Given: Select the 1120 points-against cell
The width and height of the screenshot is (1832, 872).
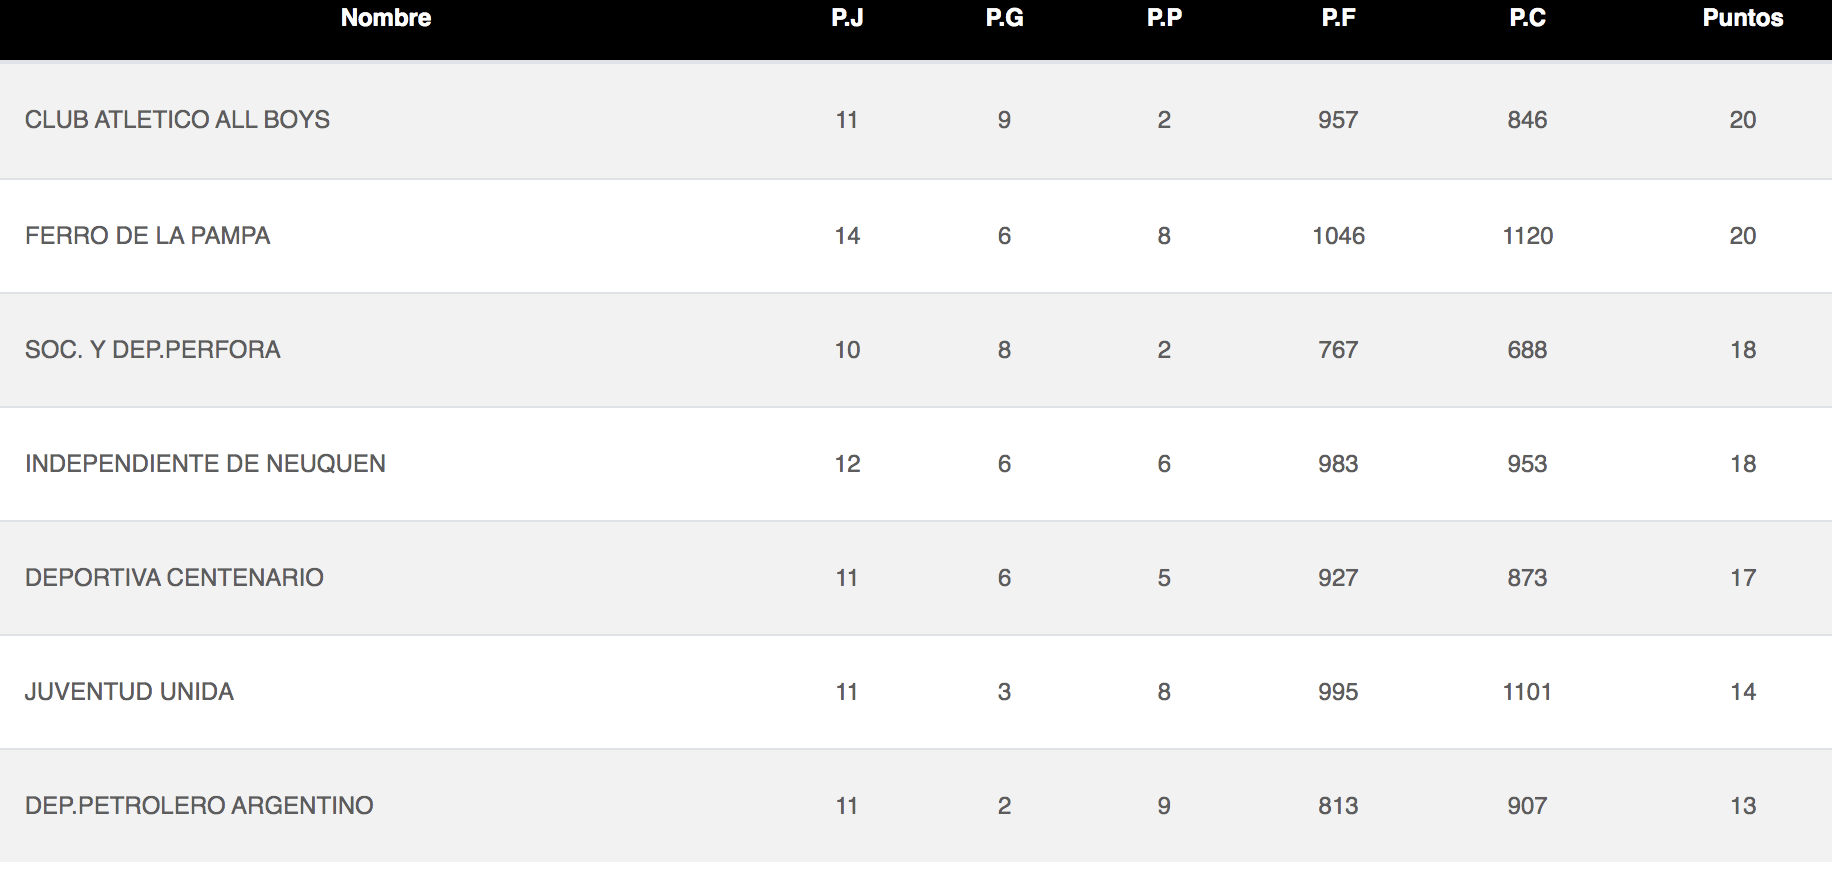Looking at the screenshot, I should 1528,236.
